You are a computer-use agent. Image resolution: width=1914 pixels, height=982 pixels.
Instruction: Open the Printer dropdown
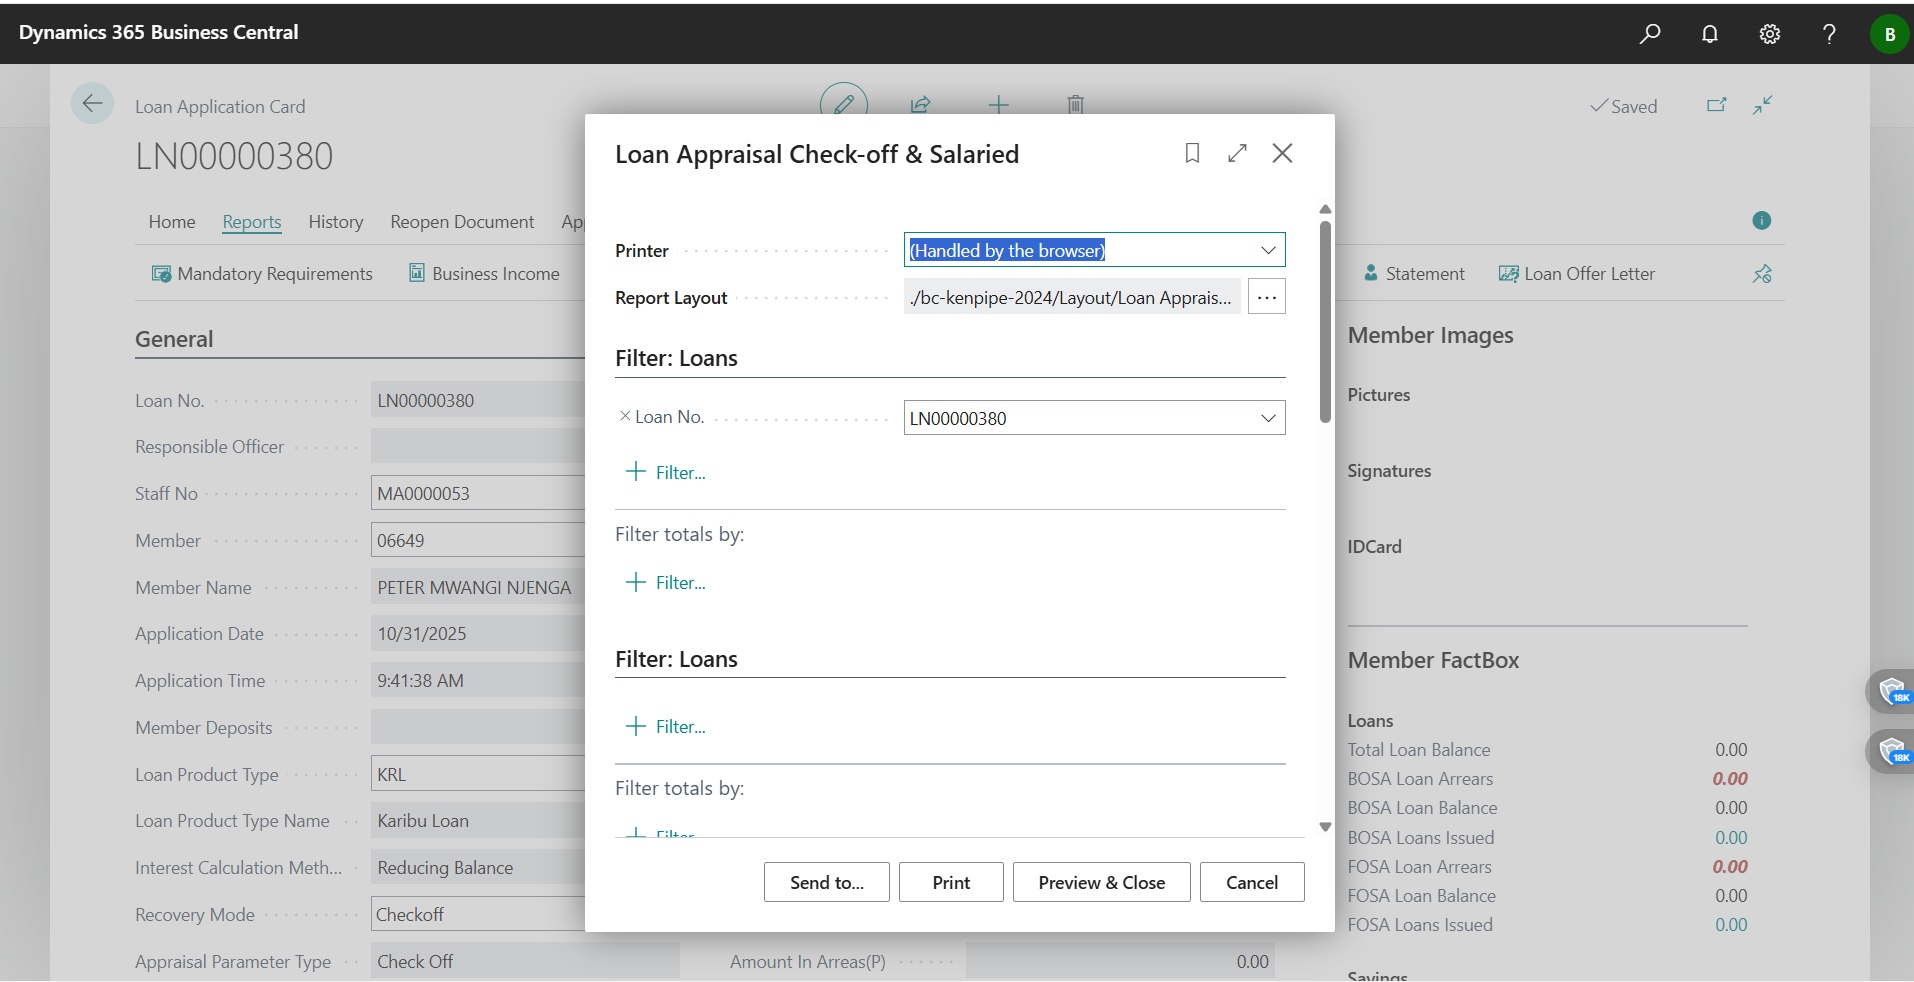point(1267,249)
